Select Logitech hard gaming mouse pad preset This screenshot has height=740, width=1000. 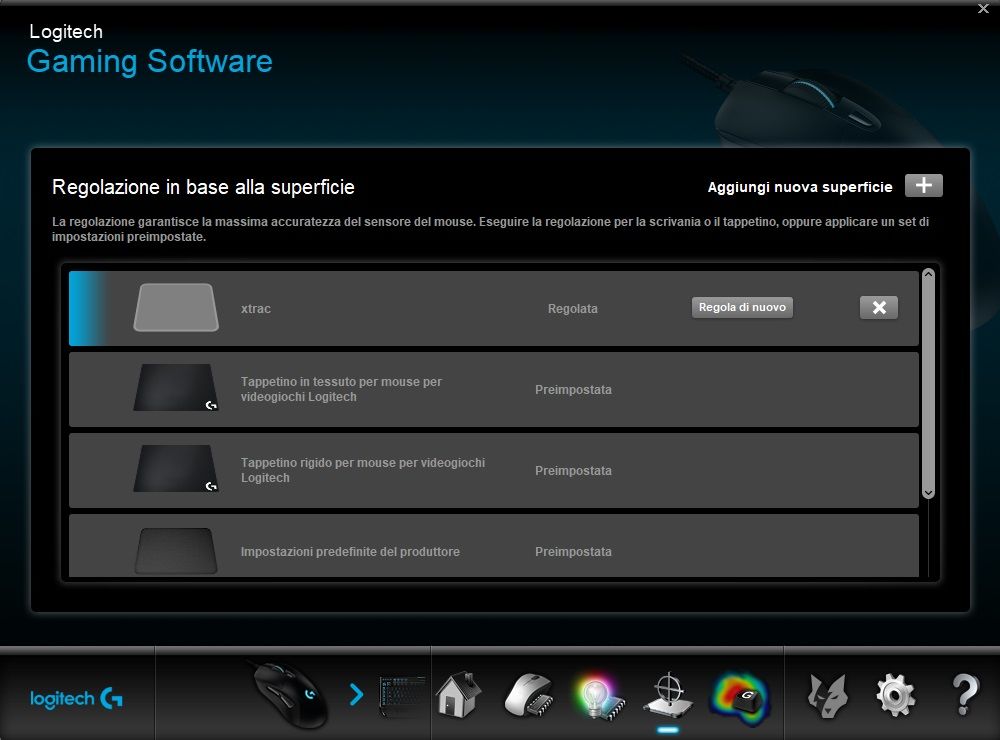[x=400, y=470]
